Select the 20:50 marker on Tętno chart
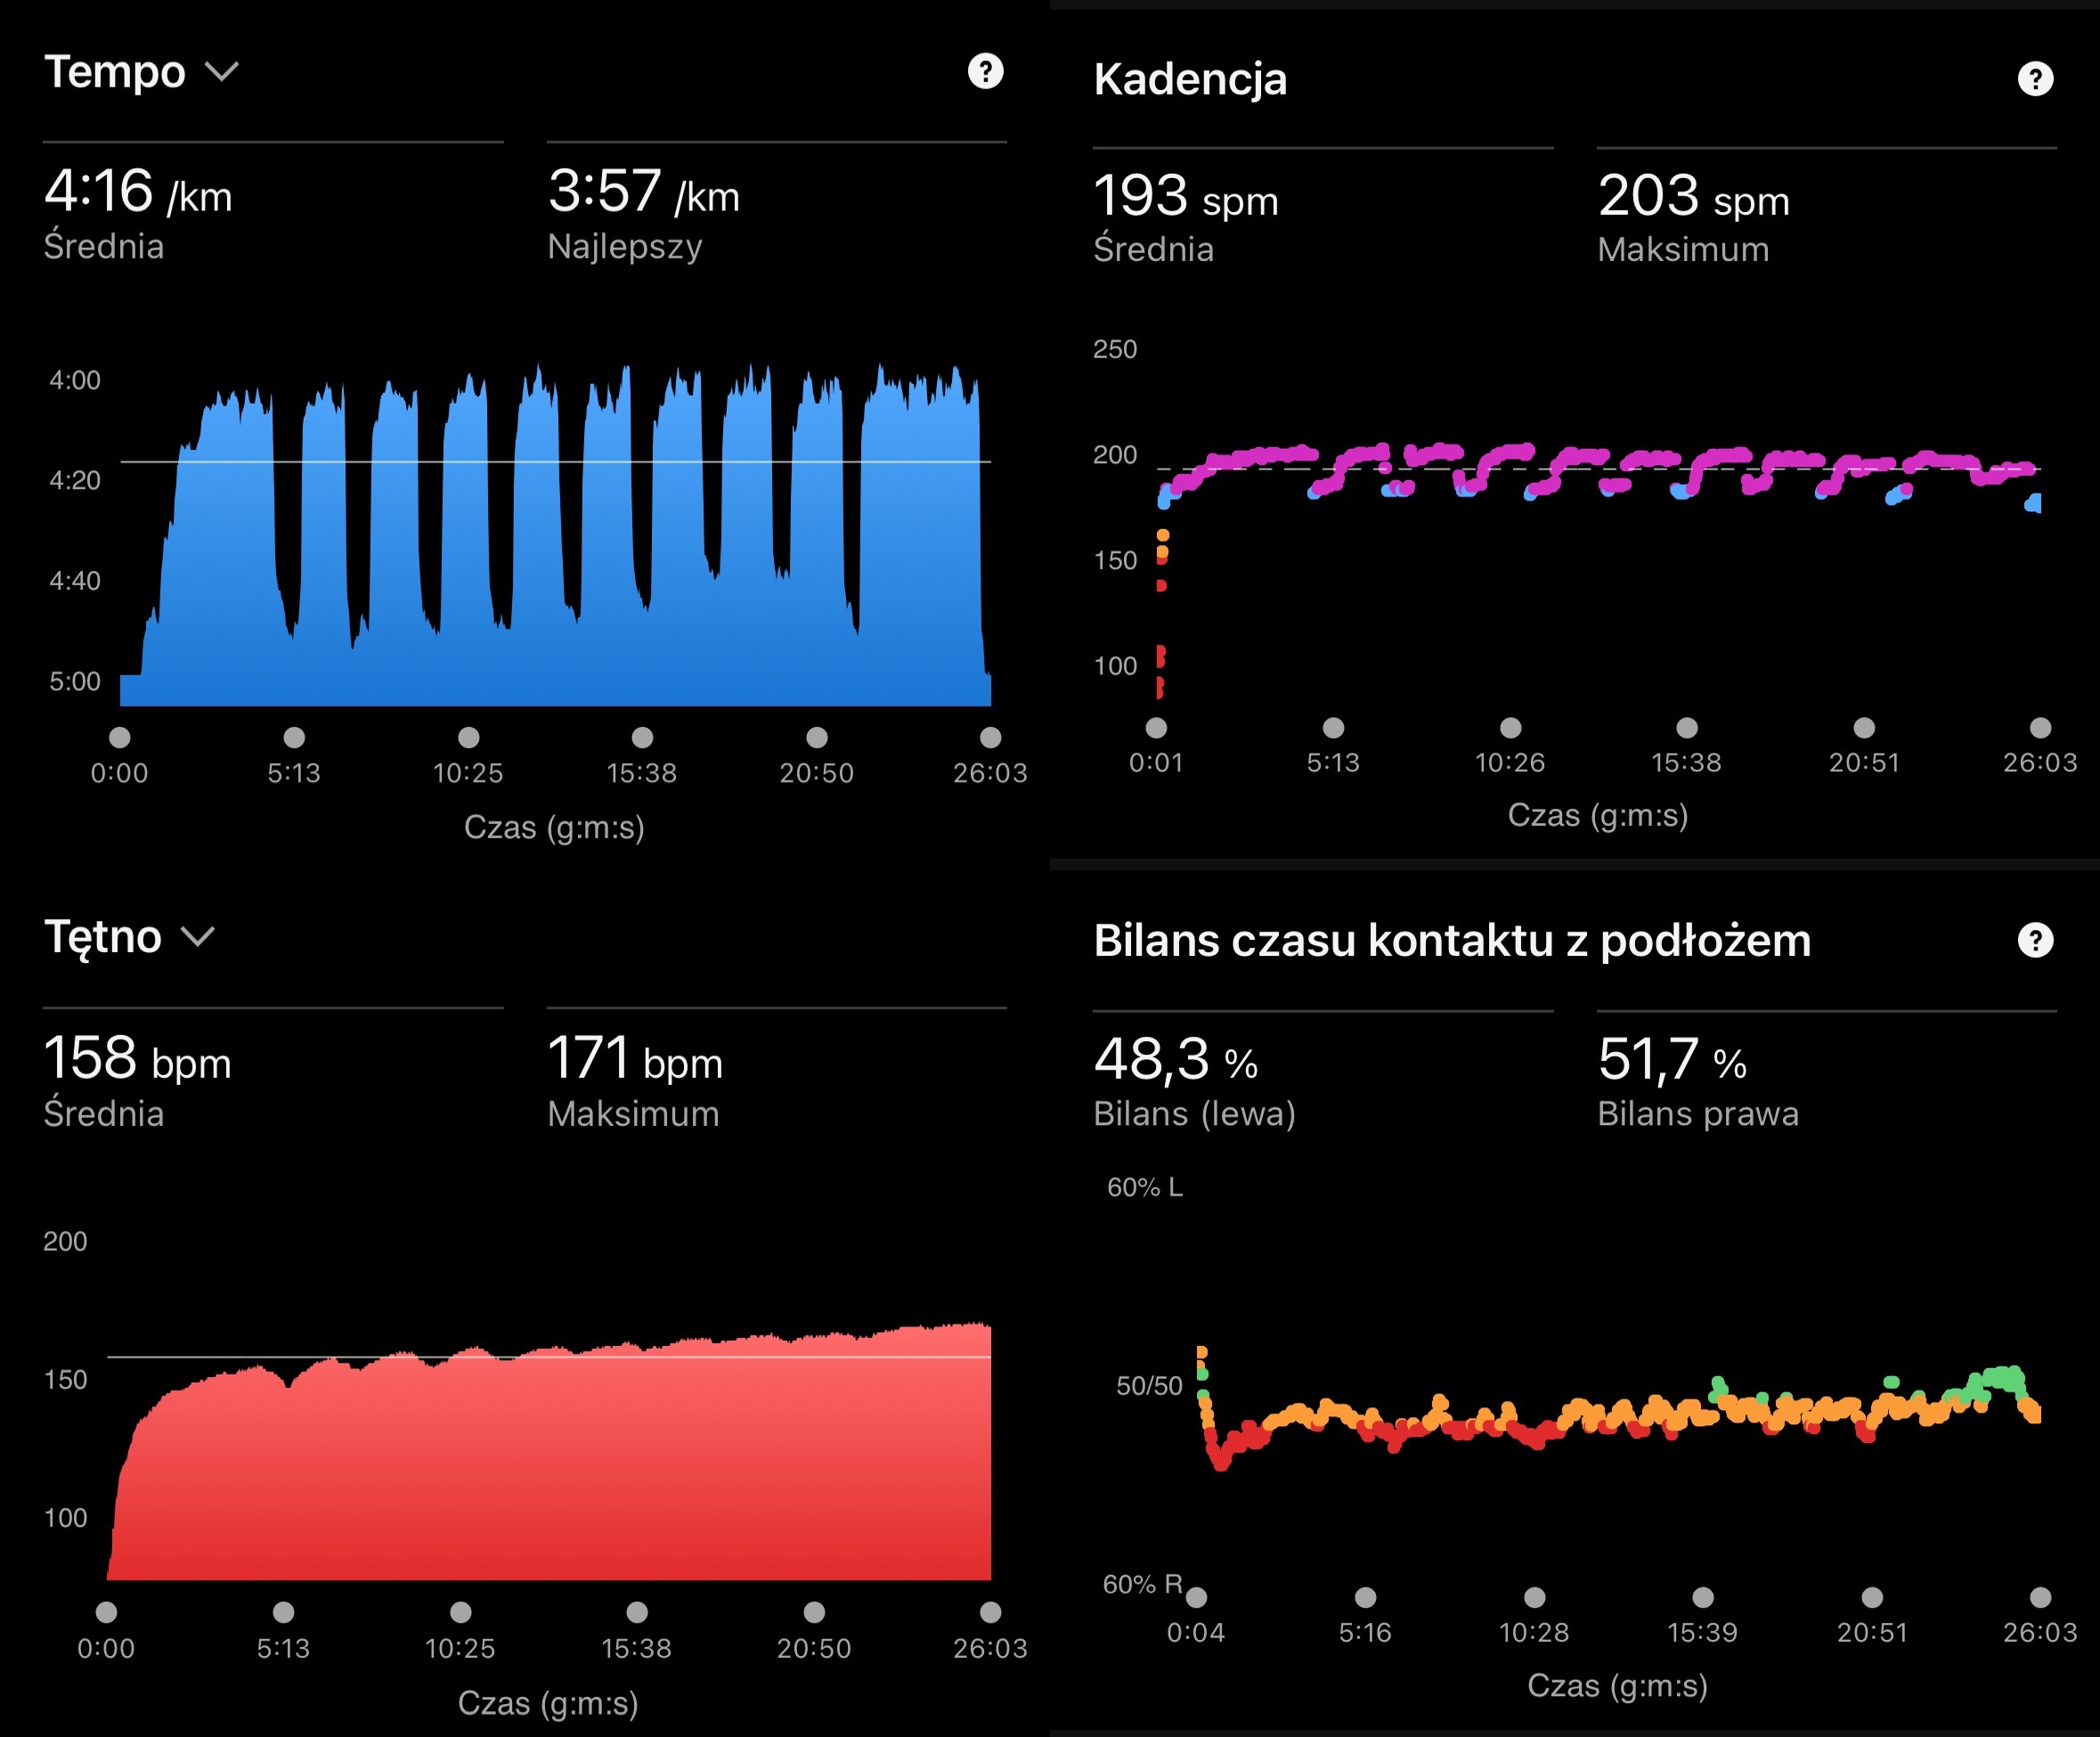The height and width of the screenshot is (1737, 2100). [814, 1612]
